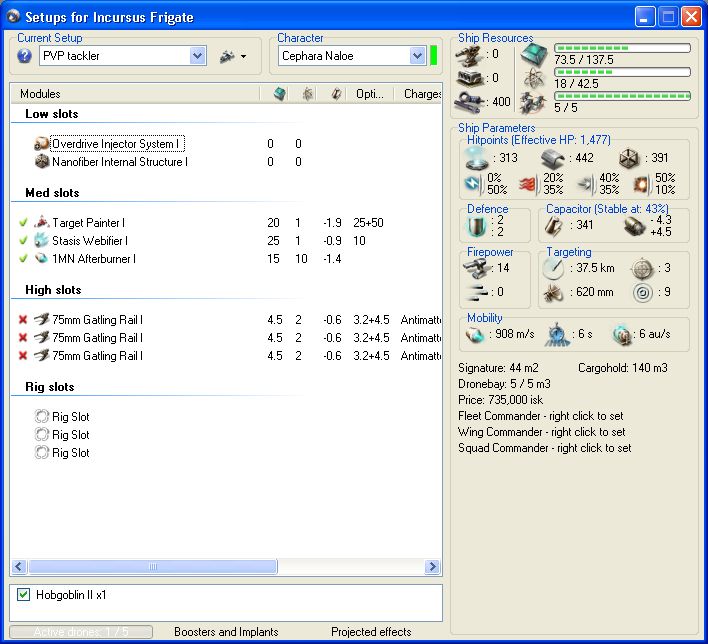Minimize the Setups for Incursus Frigate window
Screen dimensions: 708x644
[645, 17]
